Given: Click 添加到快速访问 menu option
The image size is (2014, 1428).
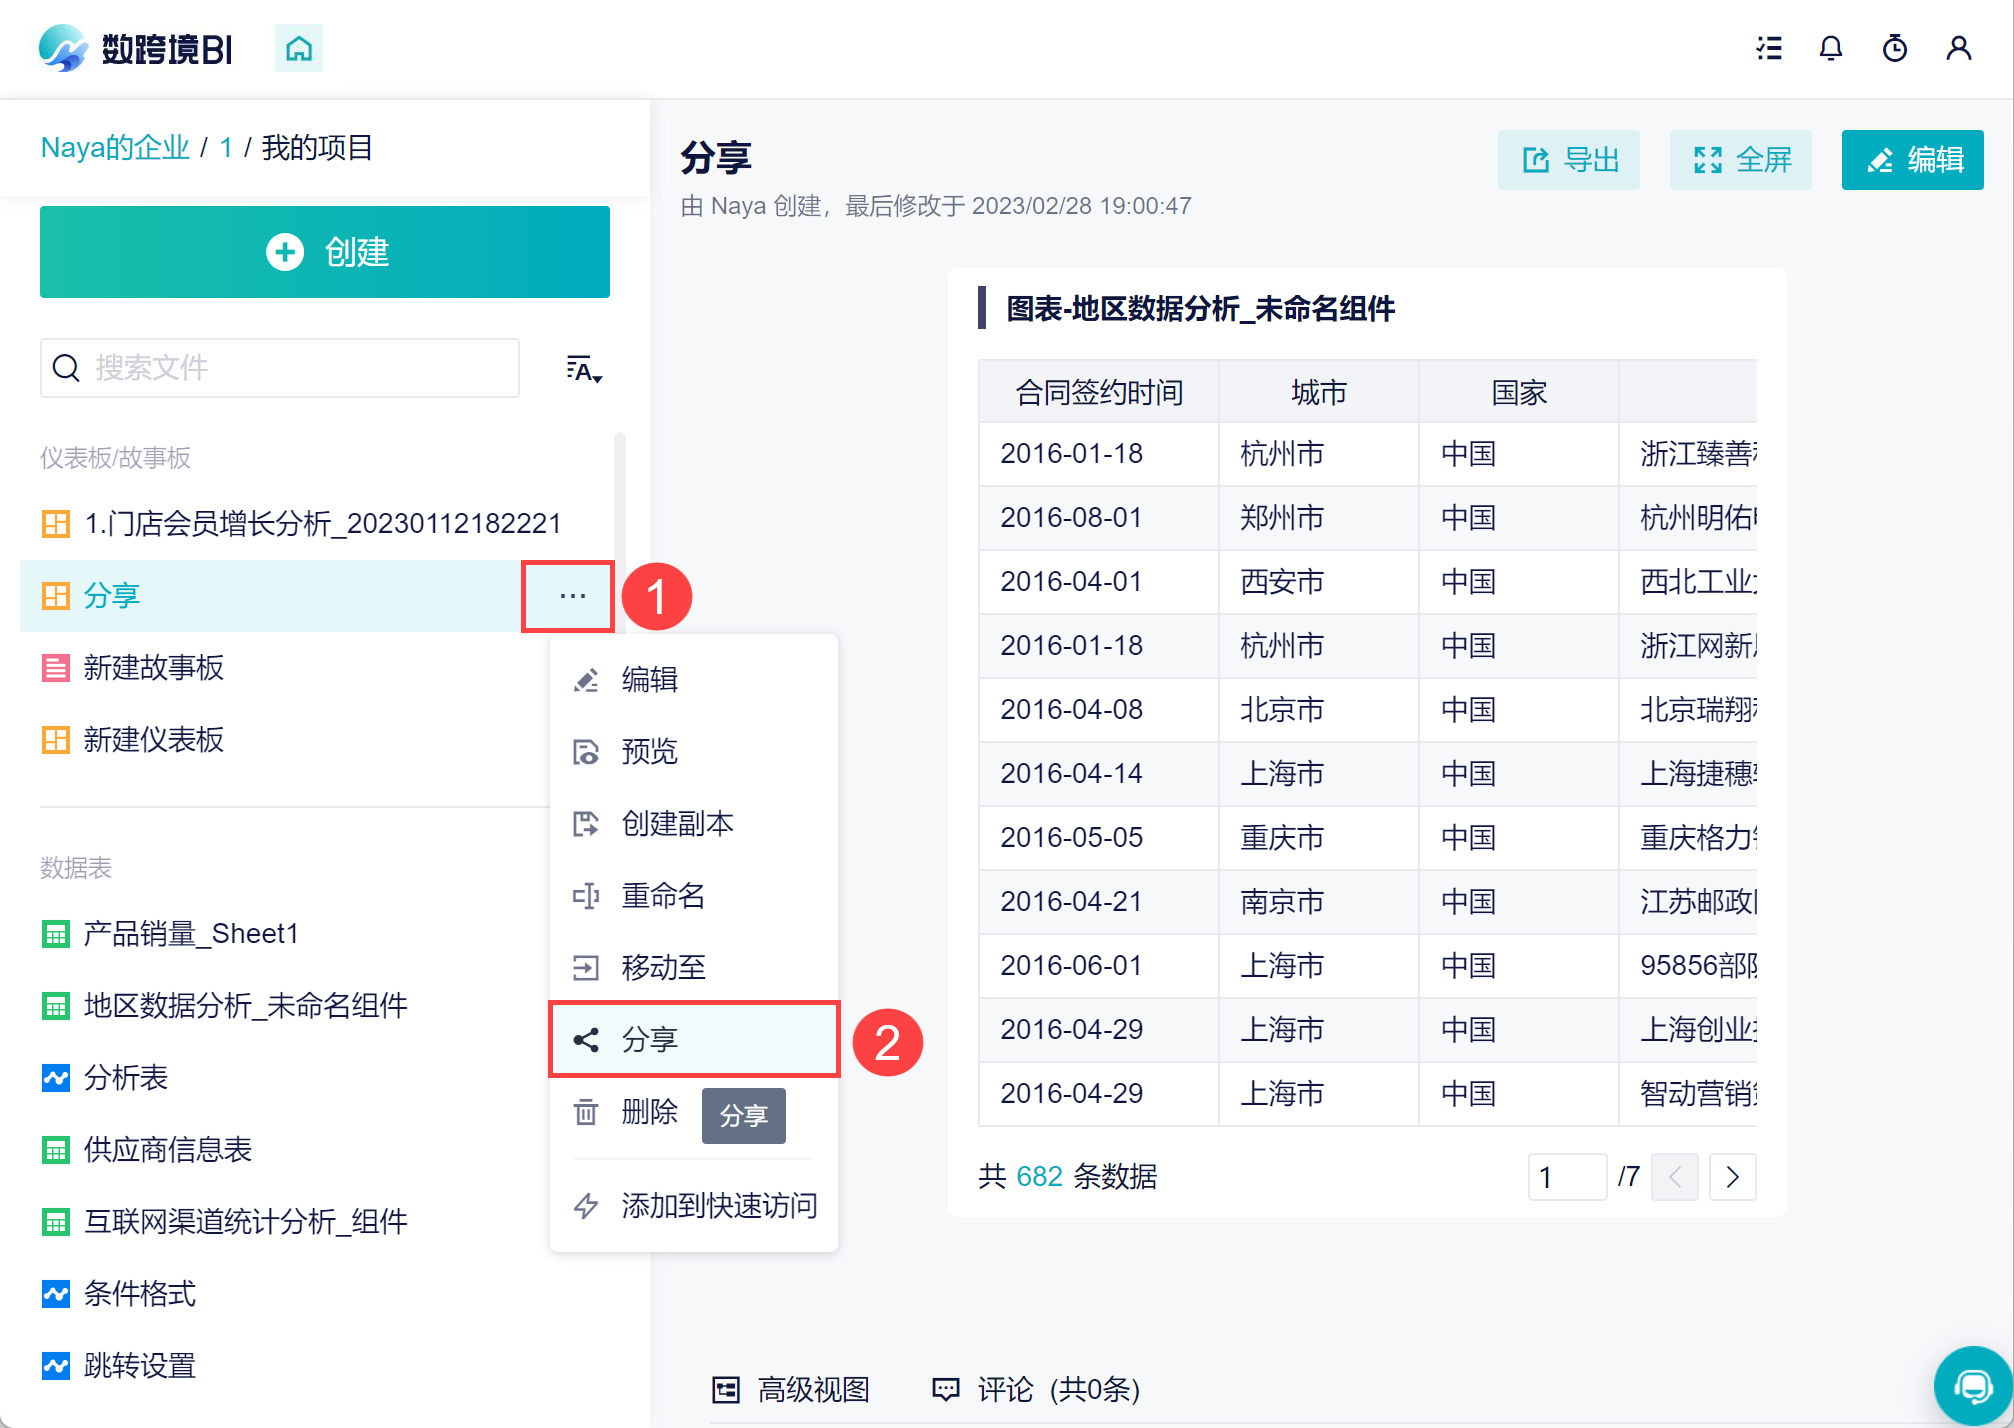Looking at the screenshot, I should point(718,1206).
